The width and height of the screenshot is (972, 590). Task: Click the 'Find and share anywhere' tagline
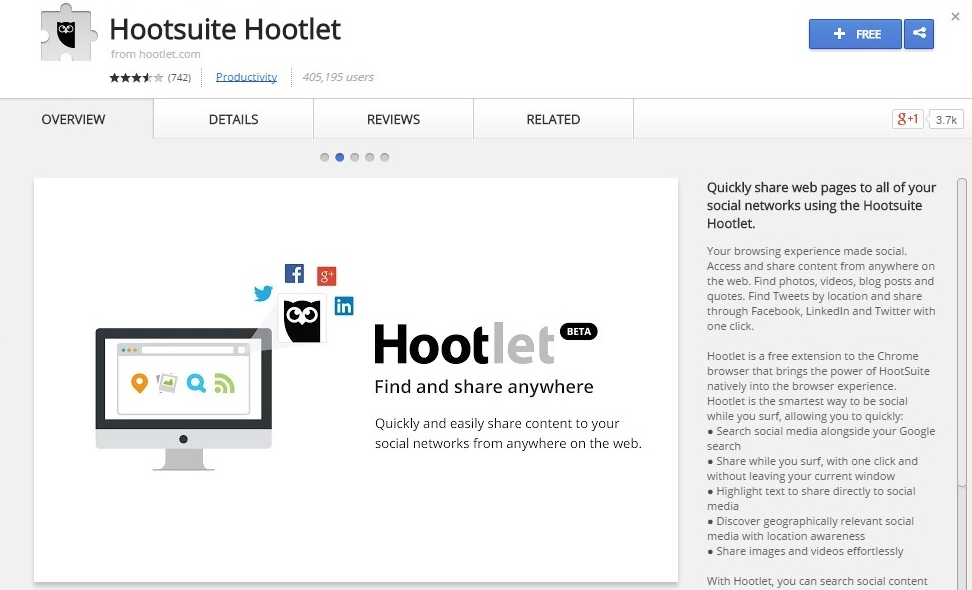click(x=484, y=387)
